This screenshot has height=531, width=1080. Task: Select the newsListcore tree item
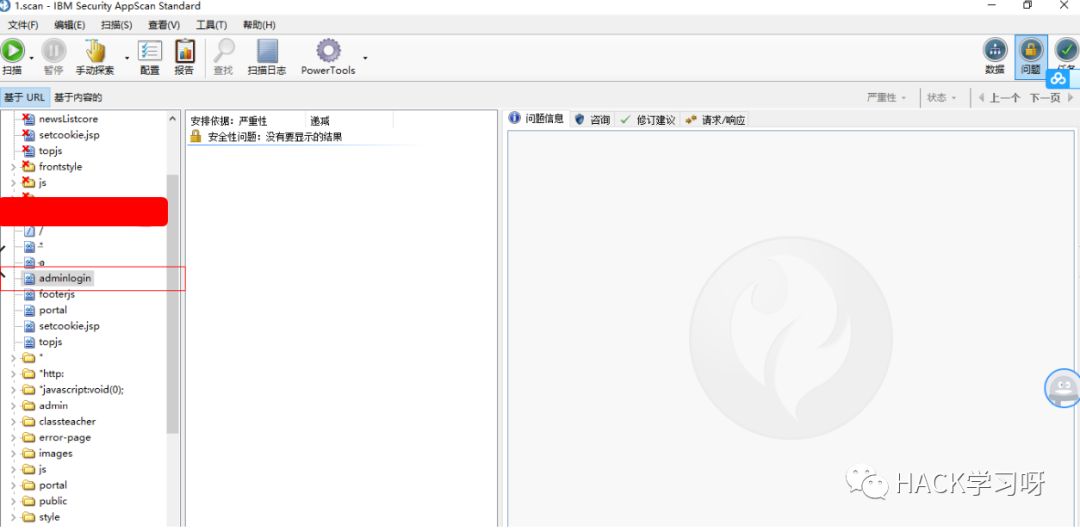[x=68, y=119]
